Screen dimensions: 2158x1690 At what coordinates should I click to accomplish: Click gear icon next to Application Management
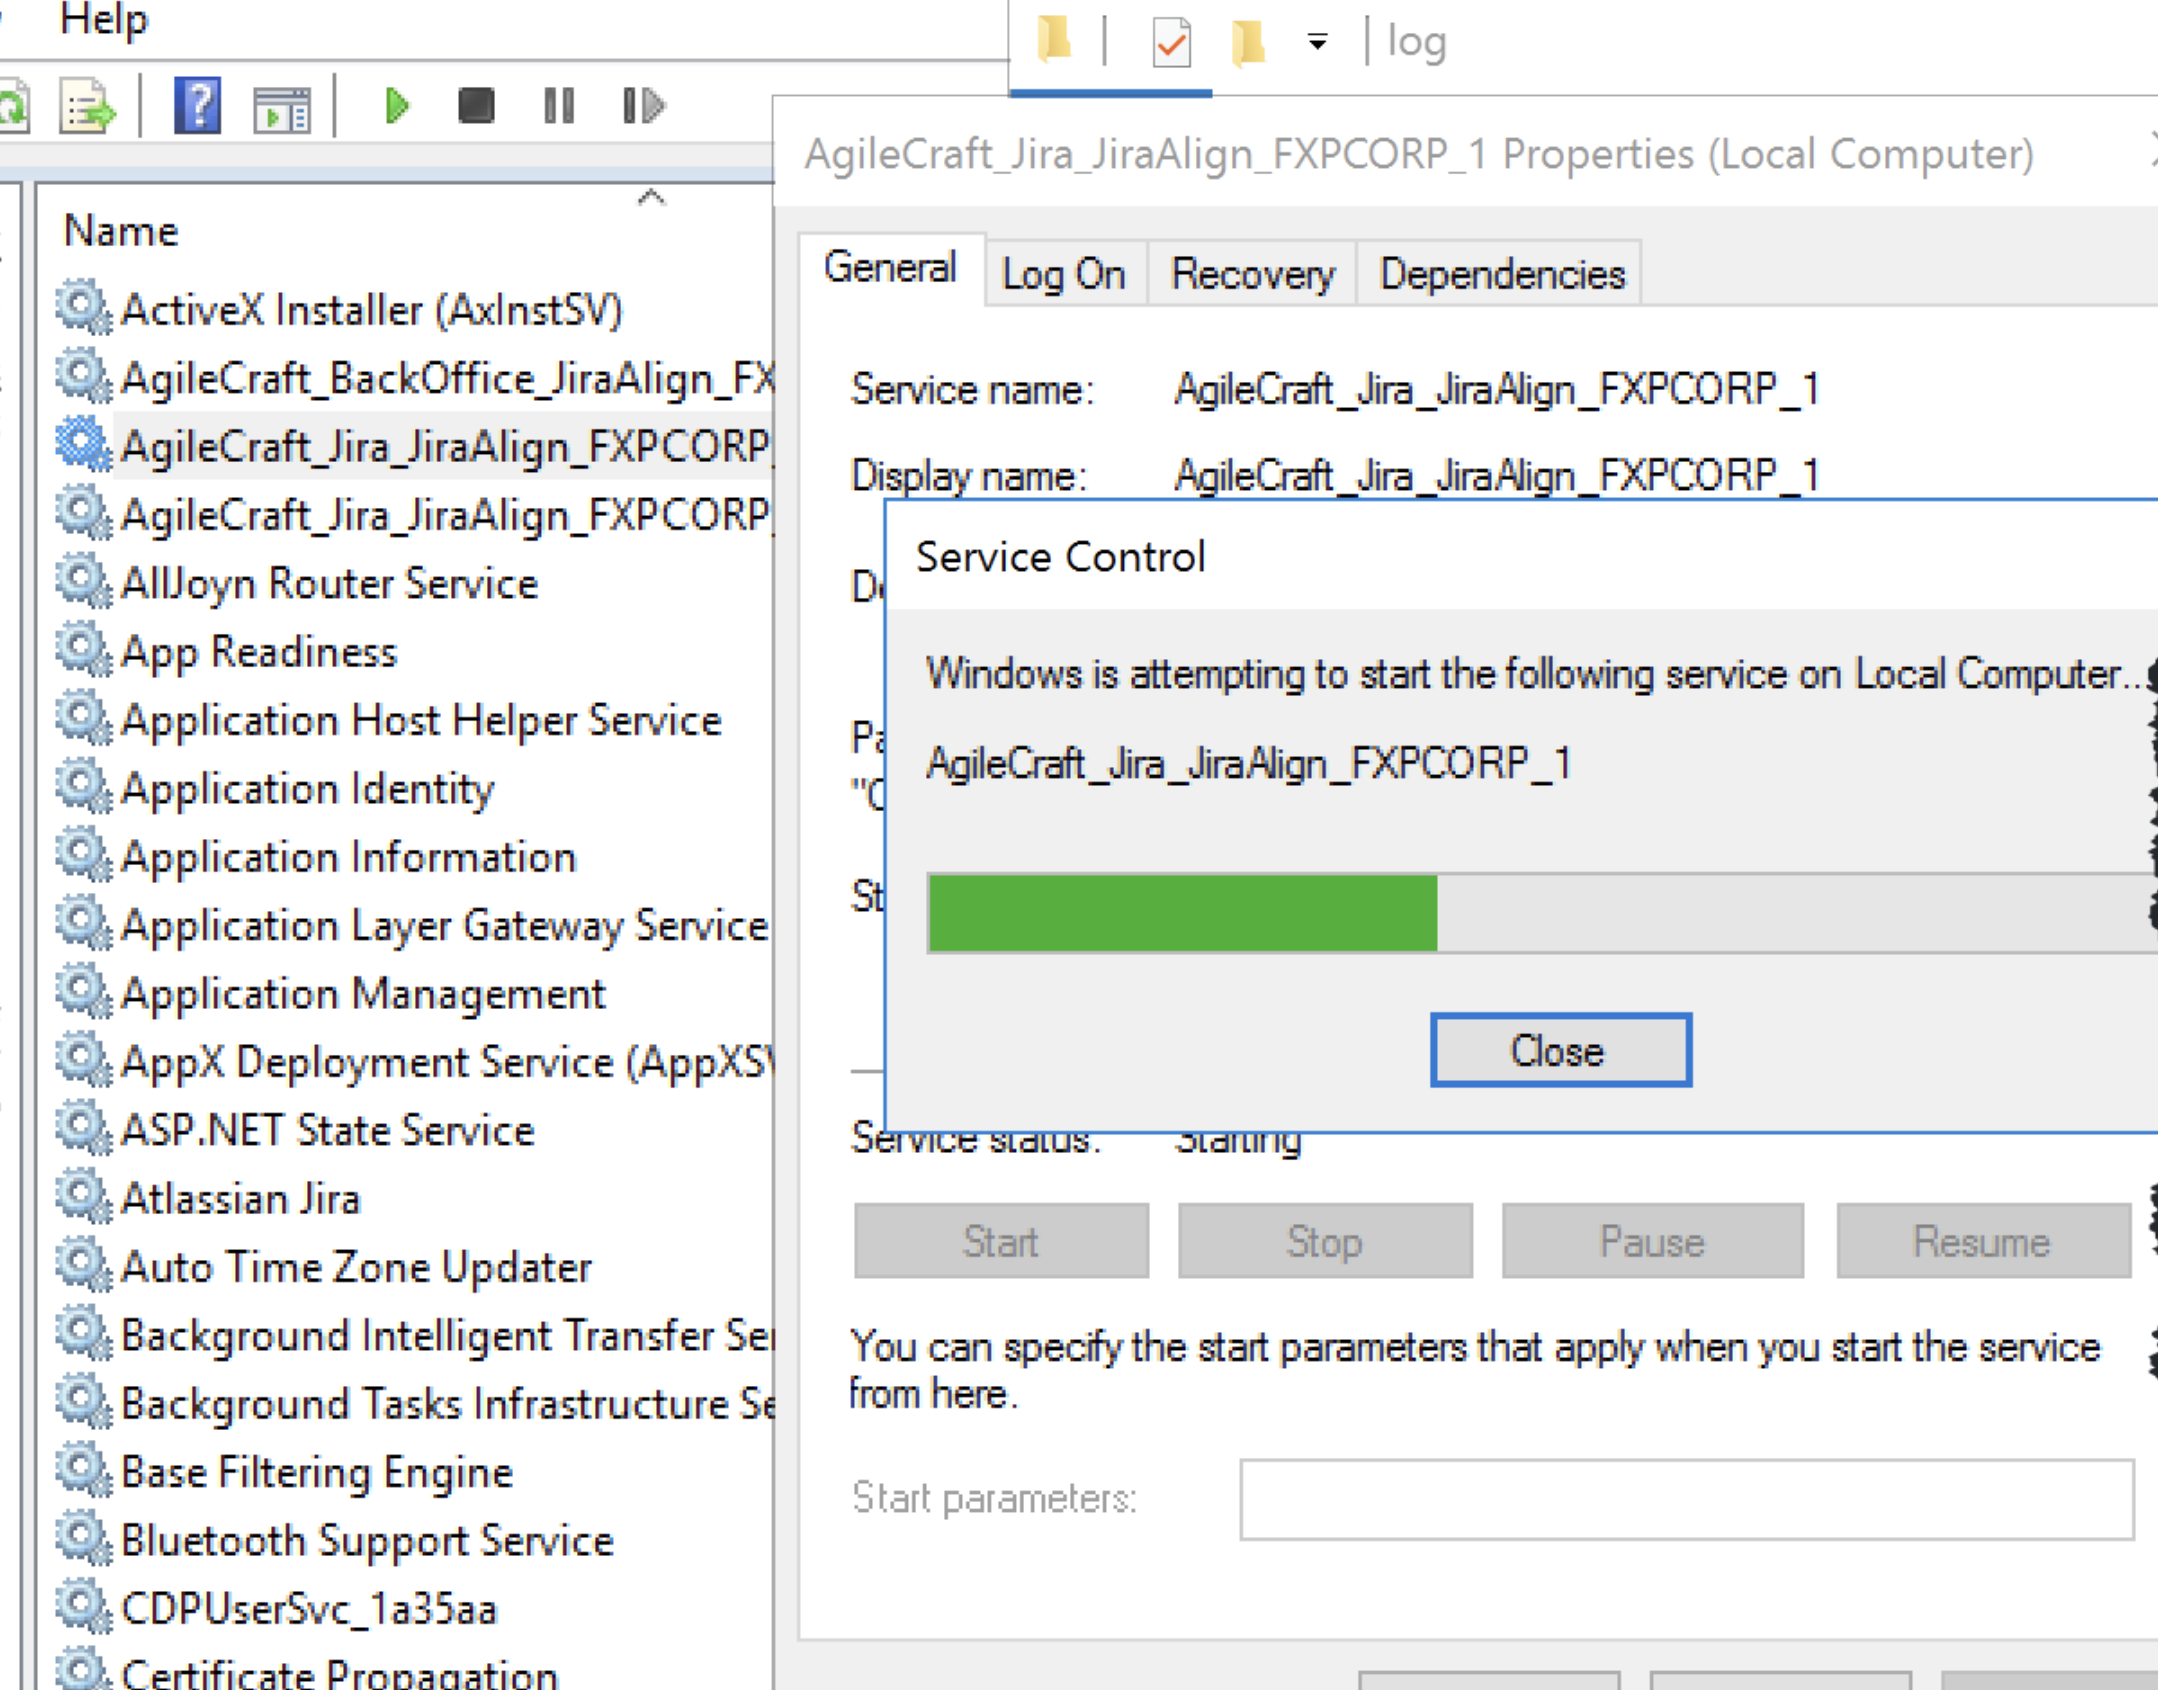pyautogui.click(x=83, y=991)
